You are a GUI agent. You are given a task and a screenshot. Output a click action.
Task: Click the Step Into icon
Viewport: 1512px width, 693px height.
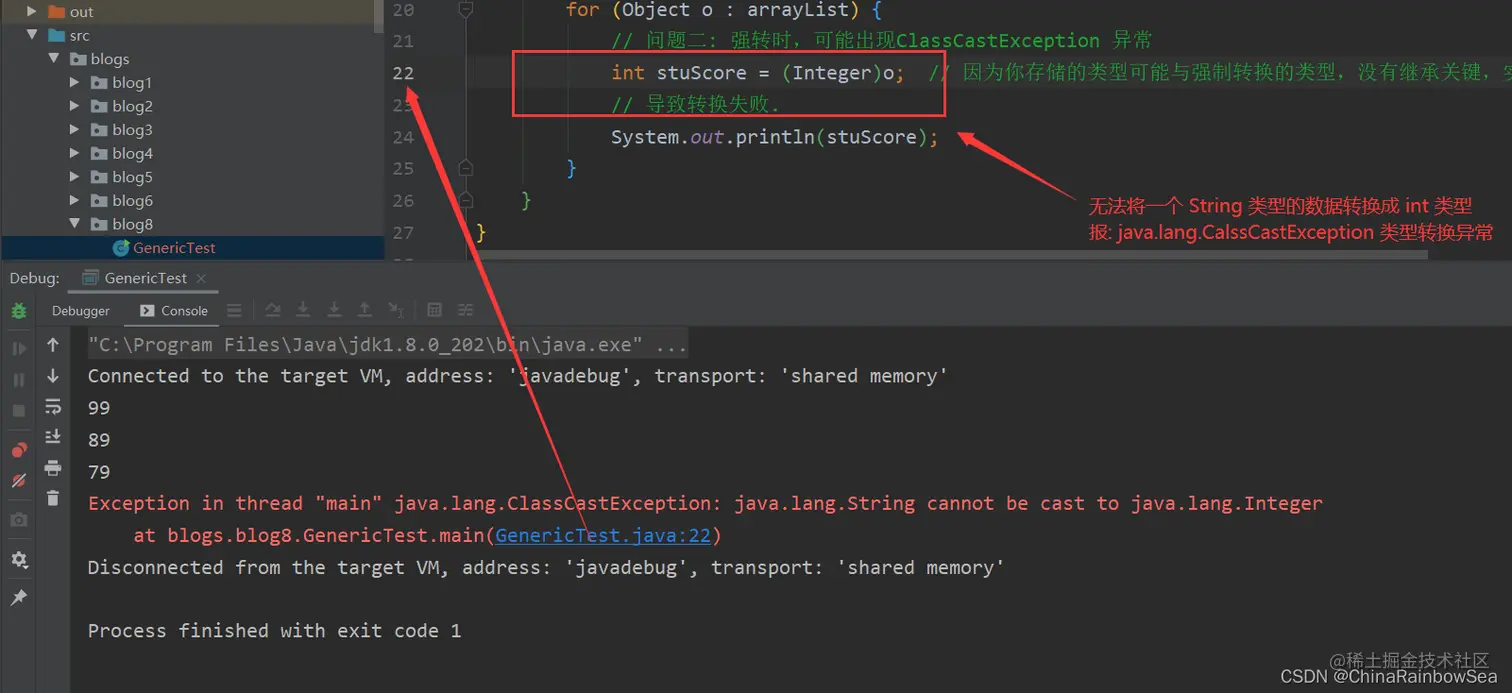(303, 310)
